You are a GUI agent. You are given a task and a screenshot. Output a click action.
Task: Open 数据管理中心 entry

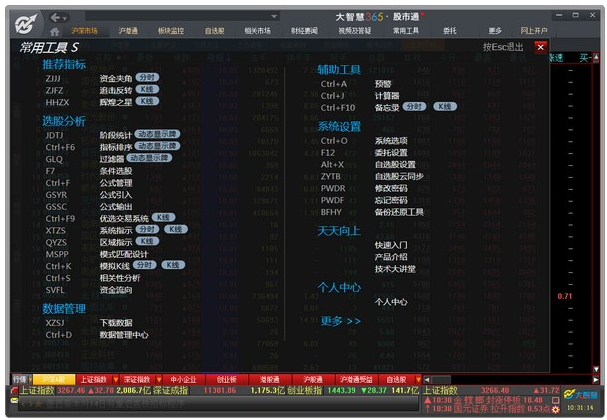(x=124, y=335)
